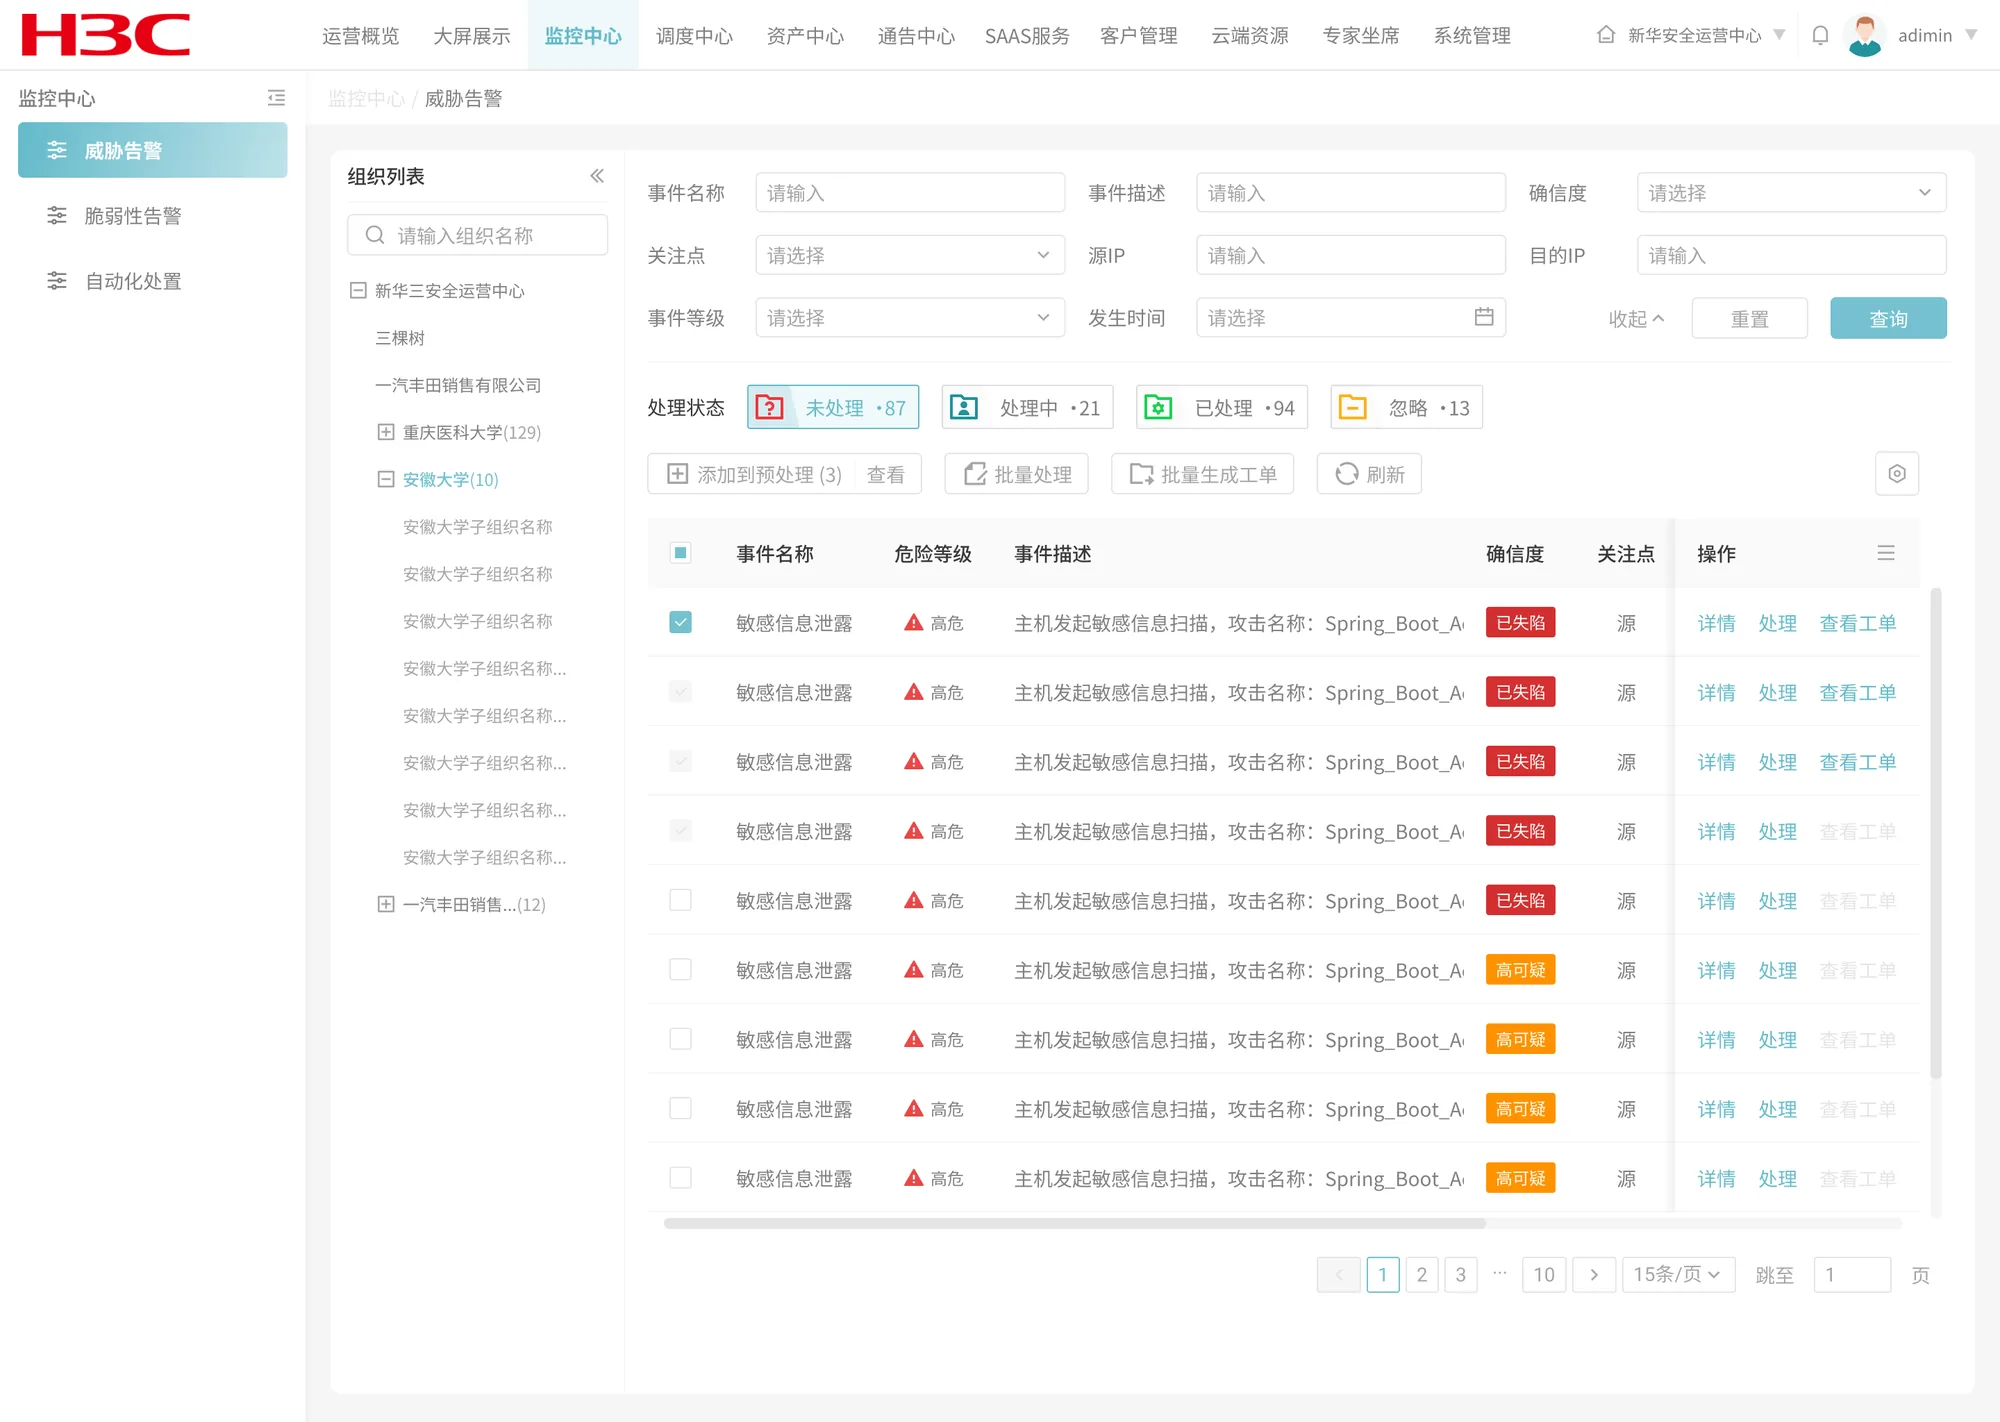Check the first 高可疑 row checkbox
The width and height of the screenshot is (2000, 1422).
680,969
